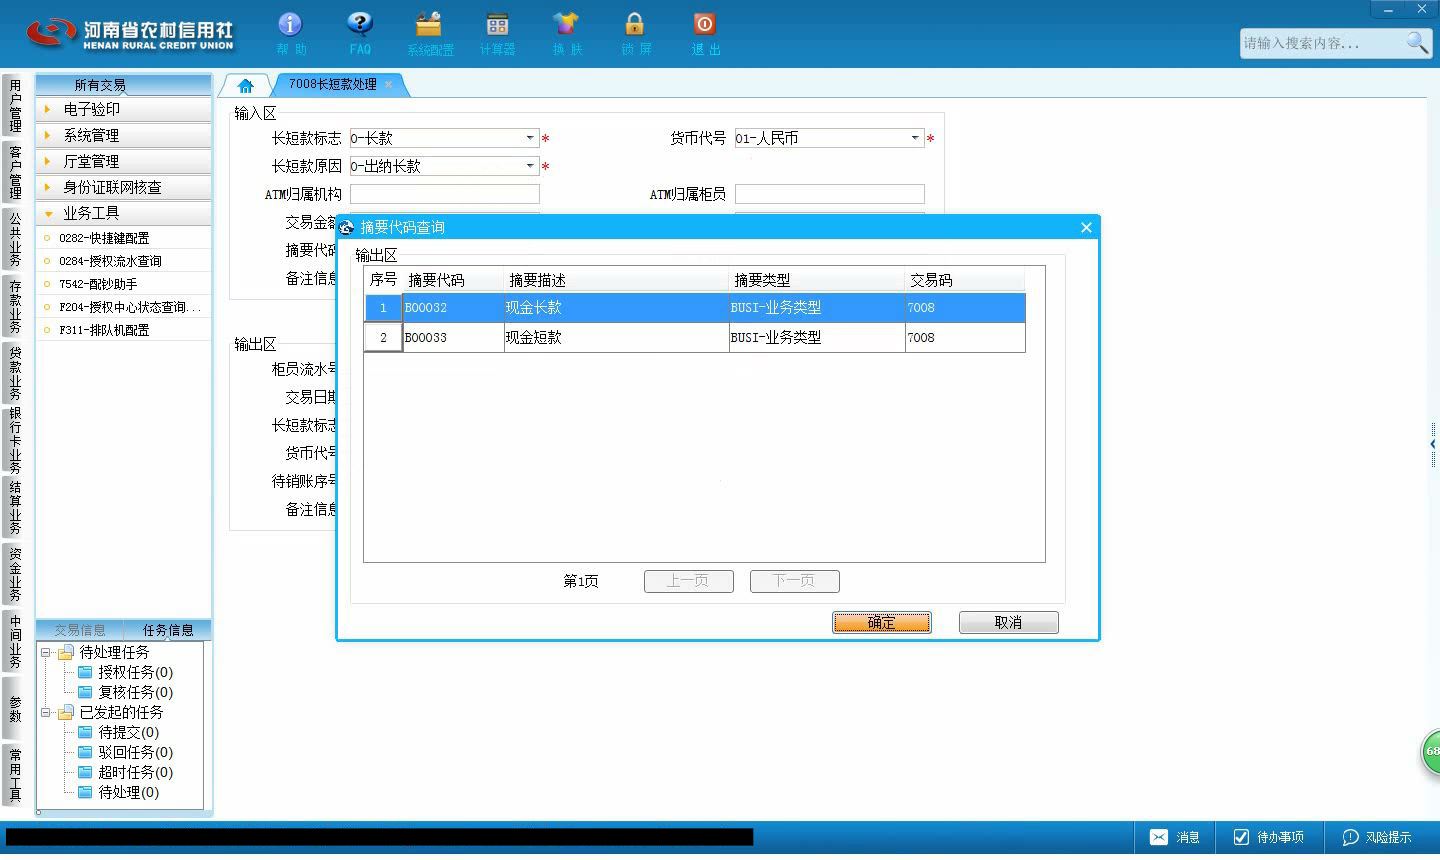Collapse the 业务工具 menu group

[x=124, y=213]
